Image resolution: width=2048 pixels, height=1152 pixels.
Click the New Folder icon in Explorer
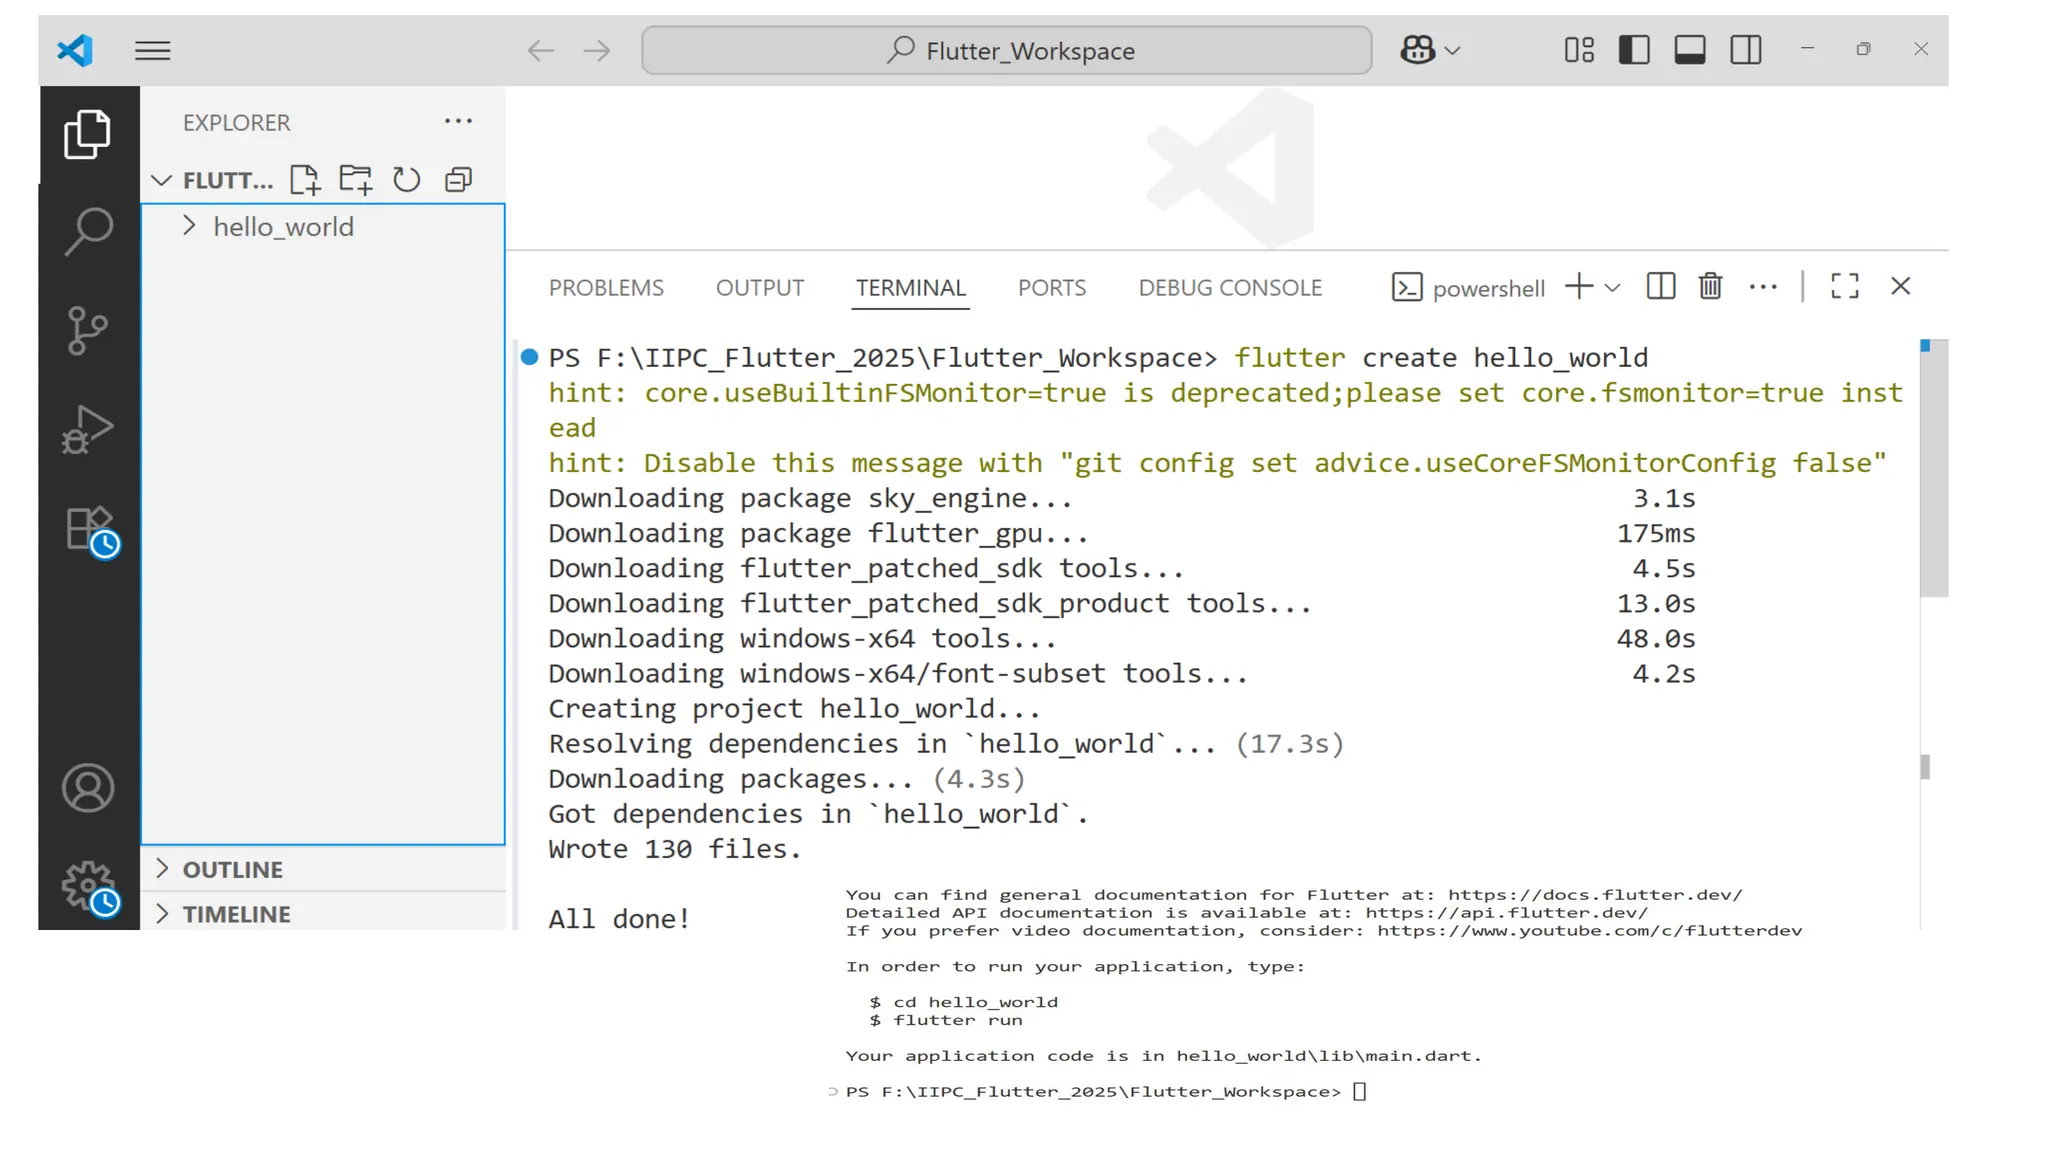click(x=355, y=180)
